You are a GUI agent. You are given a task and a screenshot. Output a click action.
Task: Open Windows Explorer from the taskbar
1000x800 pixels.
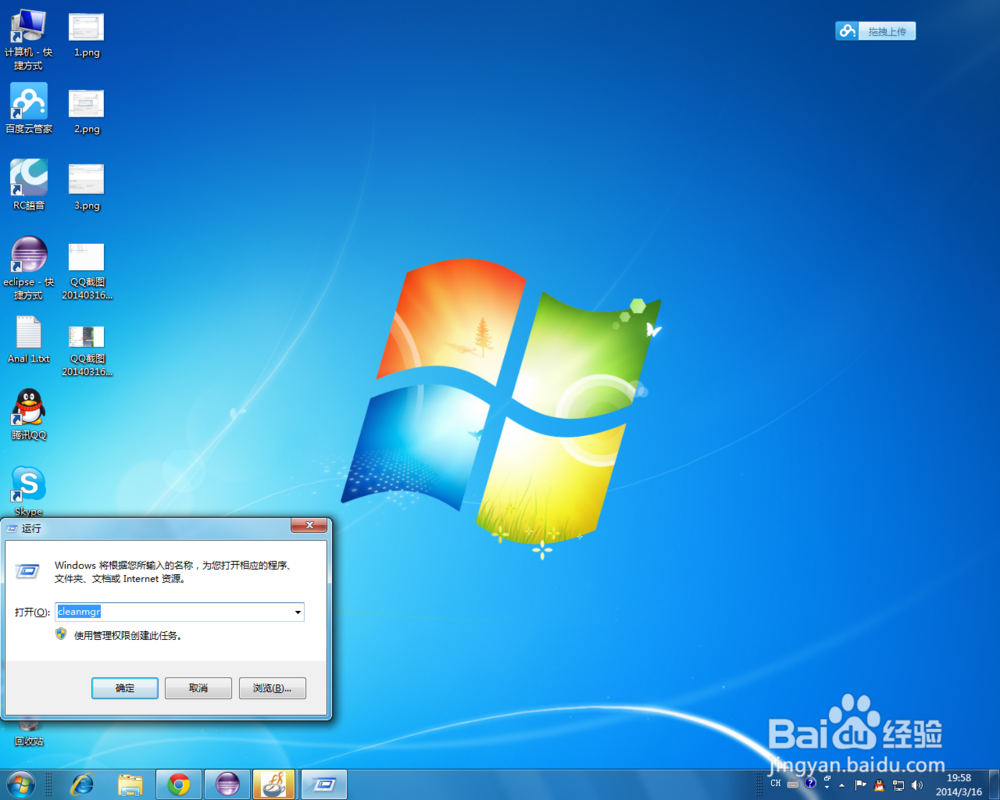pos(131,786)
